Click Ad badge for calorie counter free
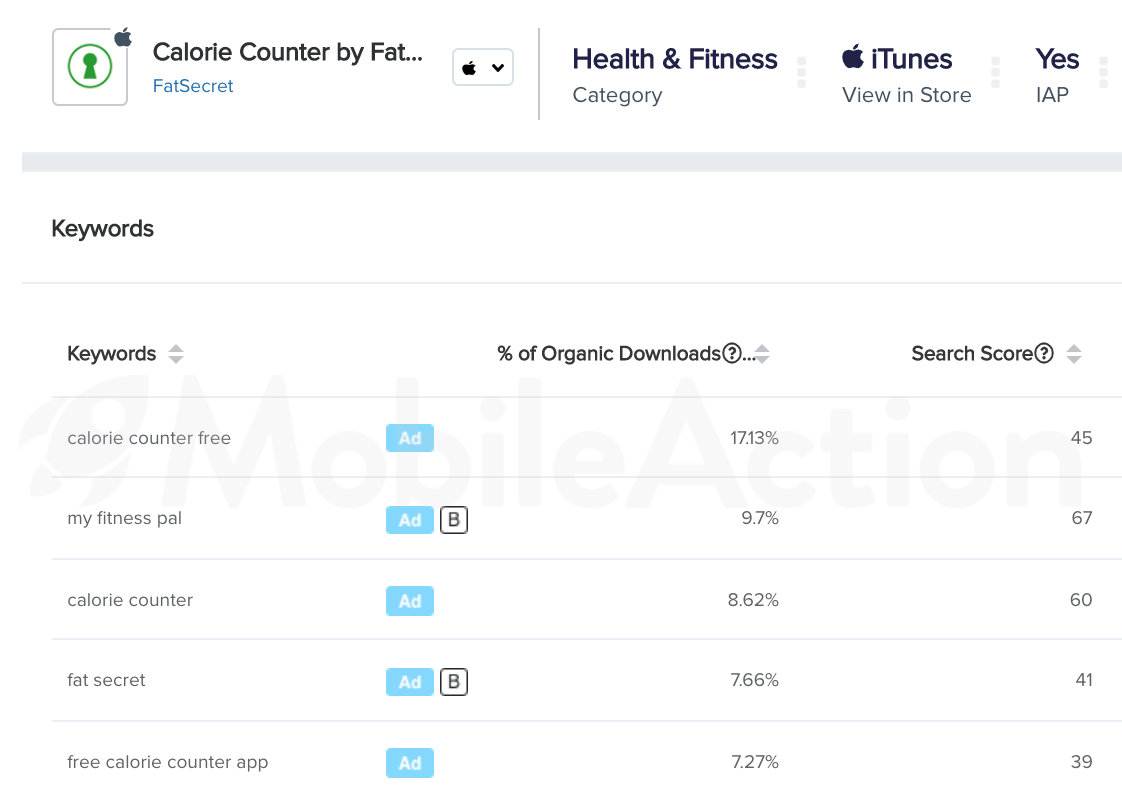This screenshot has width=1122, height=798. 410,438
